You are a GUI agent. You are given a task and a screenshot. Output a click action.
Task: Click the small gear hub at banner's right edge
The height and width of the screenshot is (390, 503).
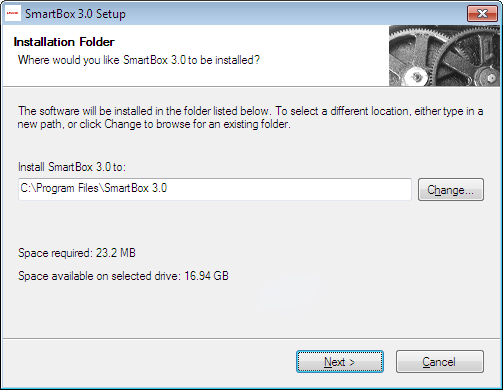pyautogui.click(x=490, y=78)
